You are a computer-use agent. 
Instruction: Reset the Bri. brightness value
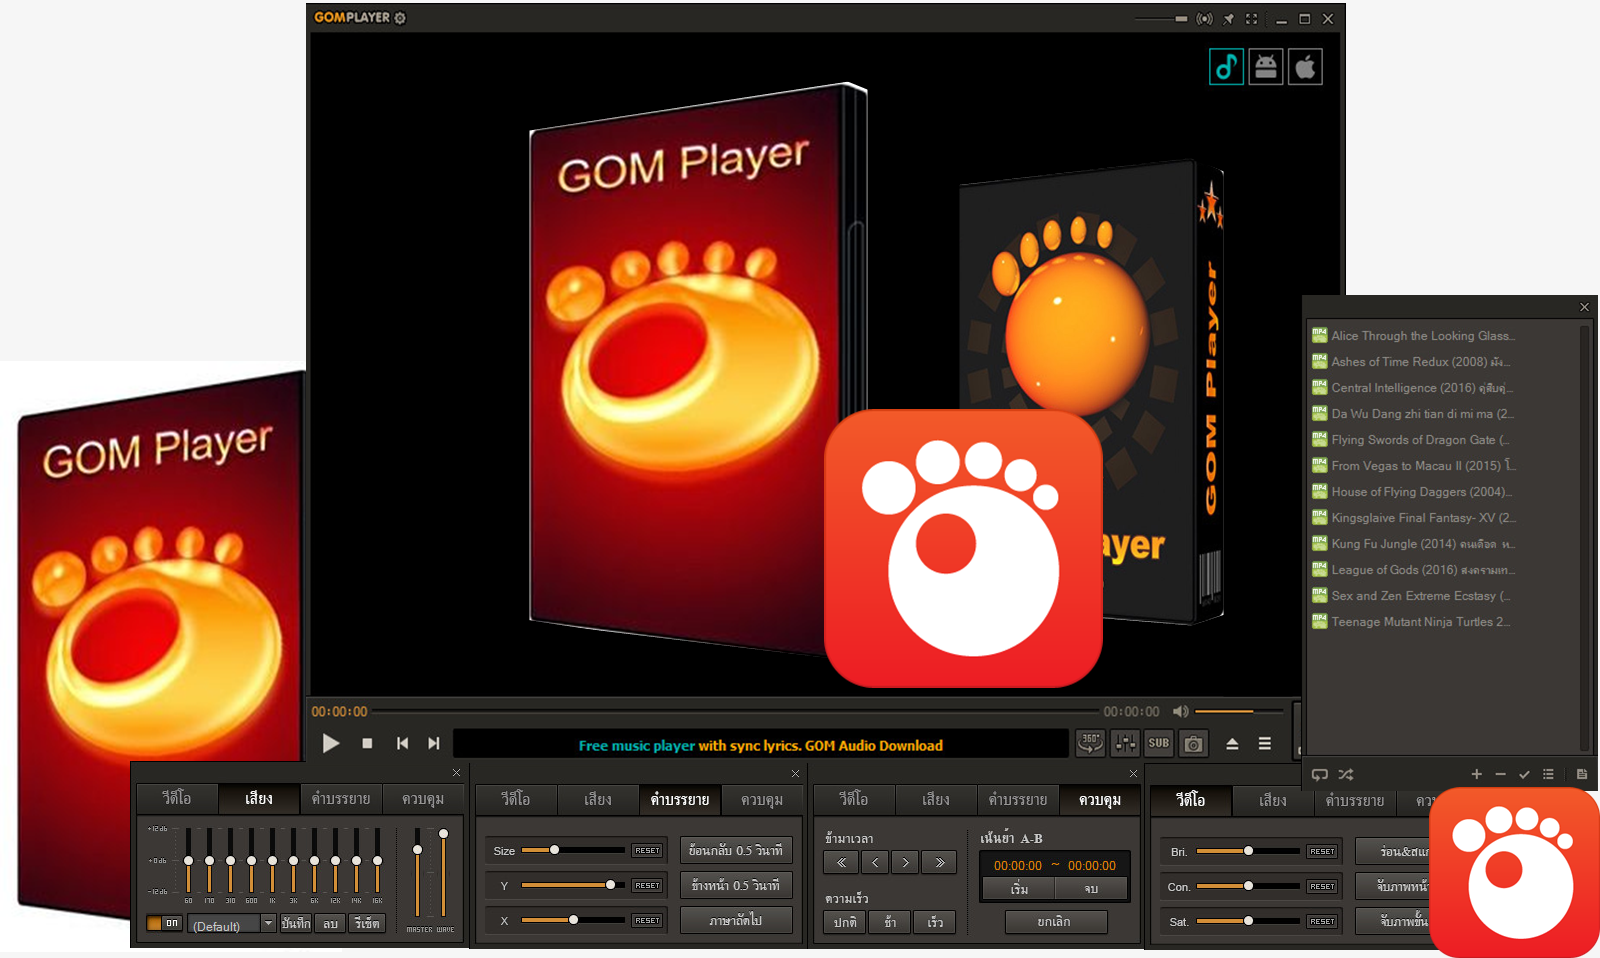[1322, 852]
